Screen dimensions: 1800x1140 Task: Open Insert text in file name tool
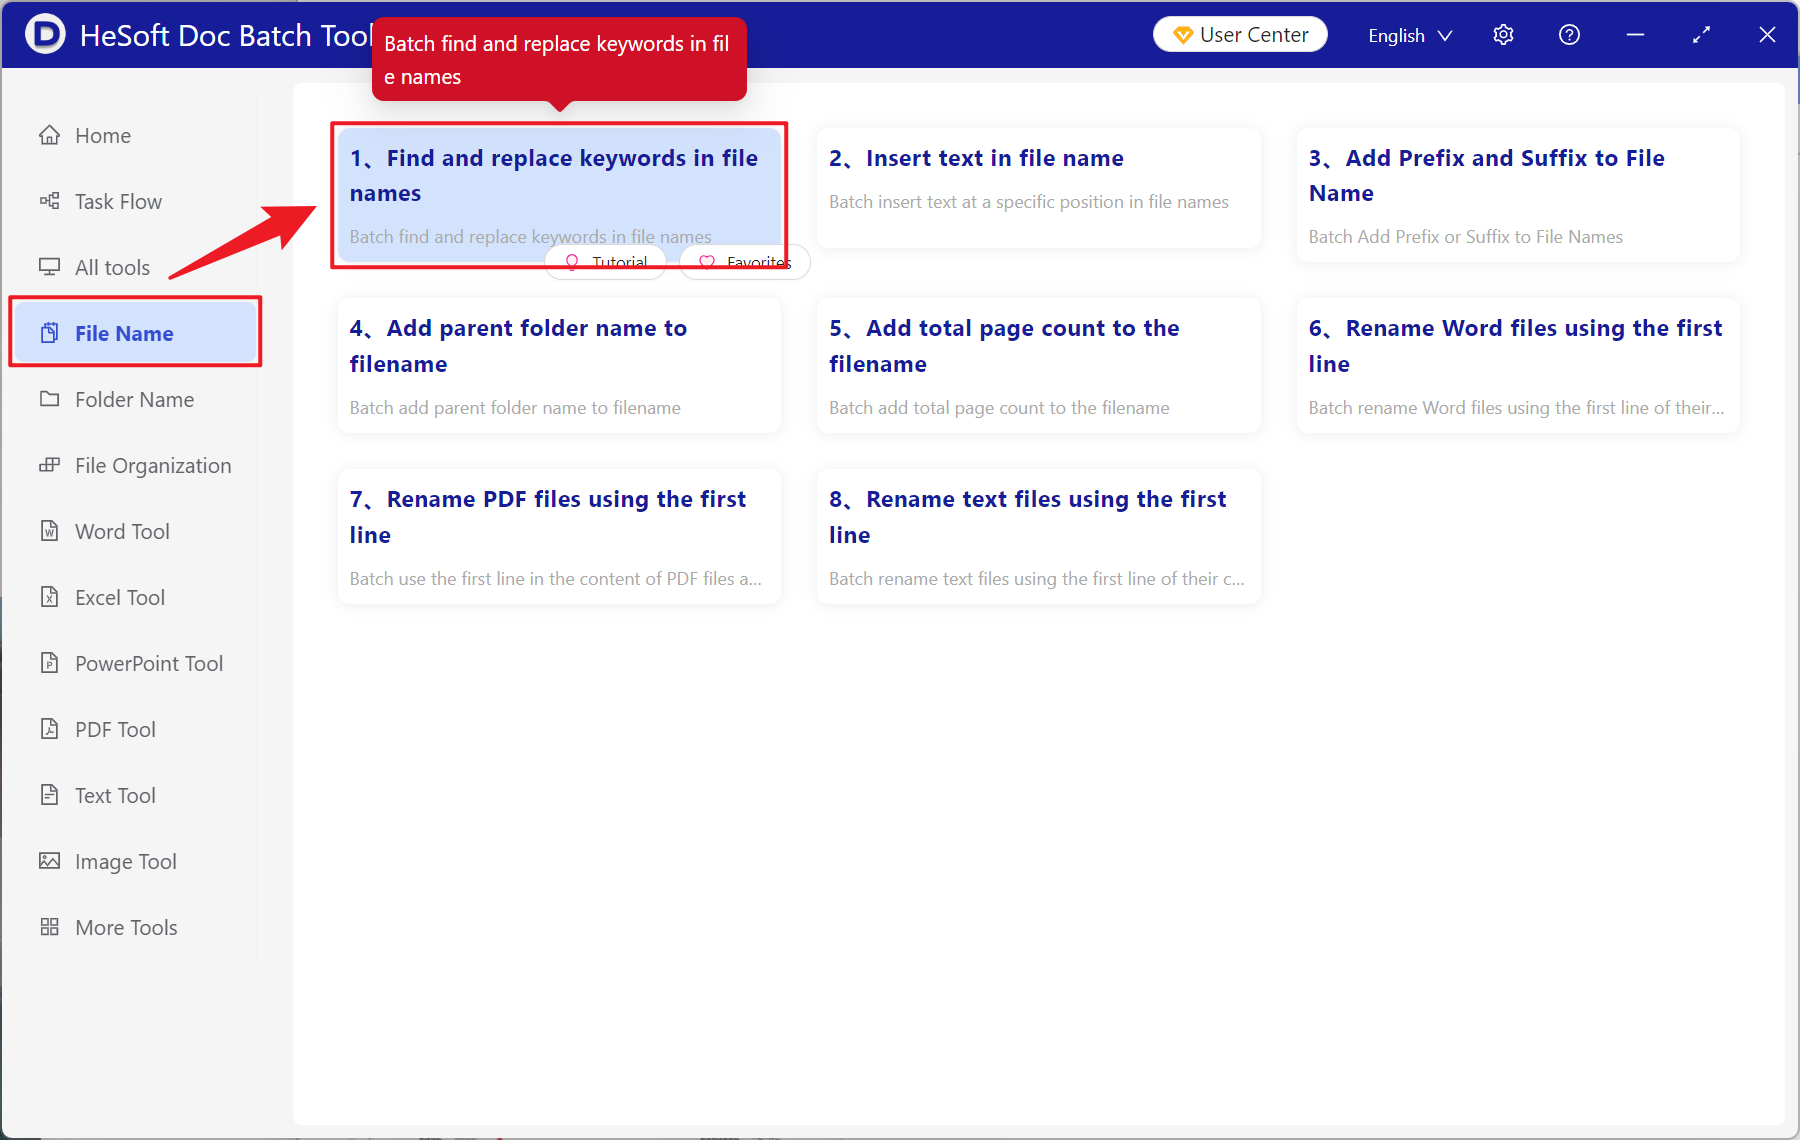click(x=1038, y=187)
